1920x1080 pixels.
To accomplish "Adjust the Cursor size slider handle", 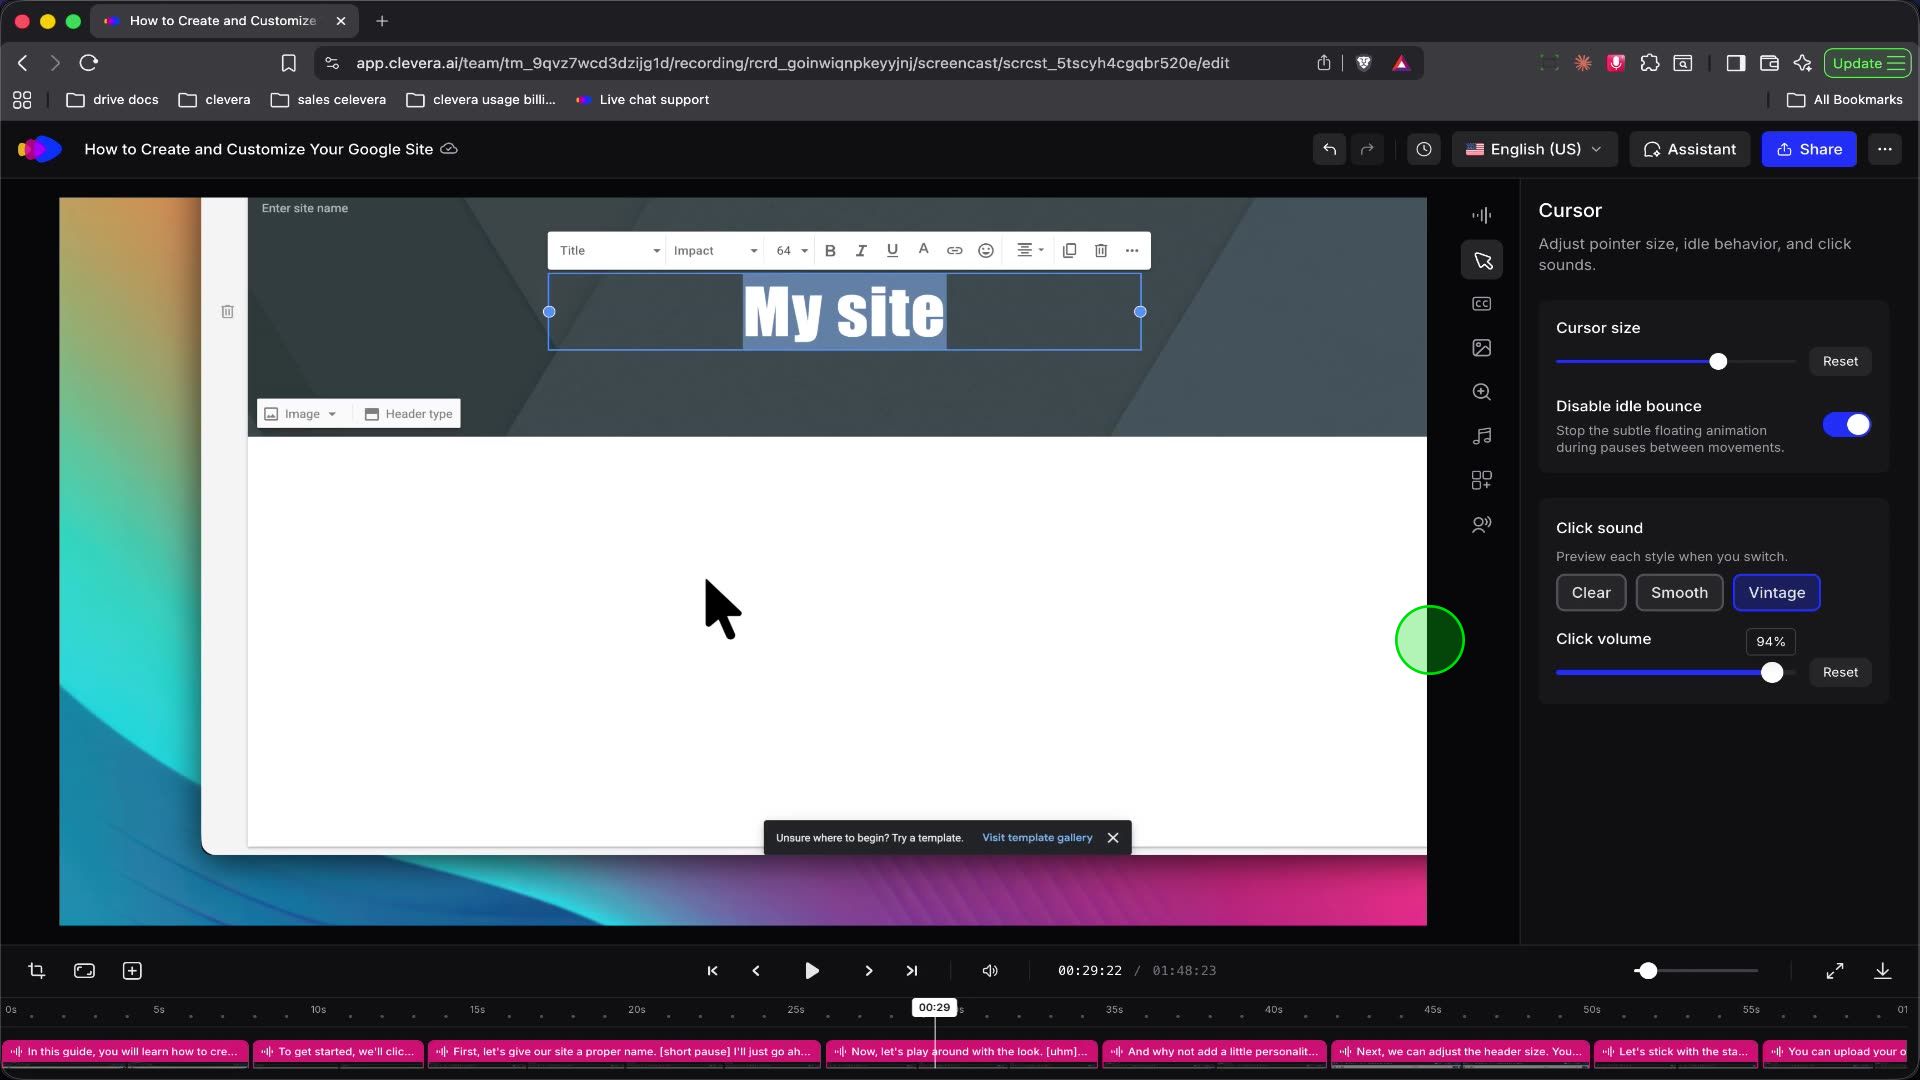I will 1718,361.
